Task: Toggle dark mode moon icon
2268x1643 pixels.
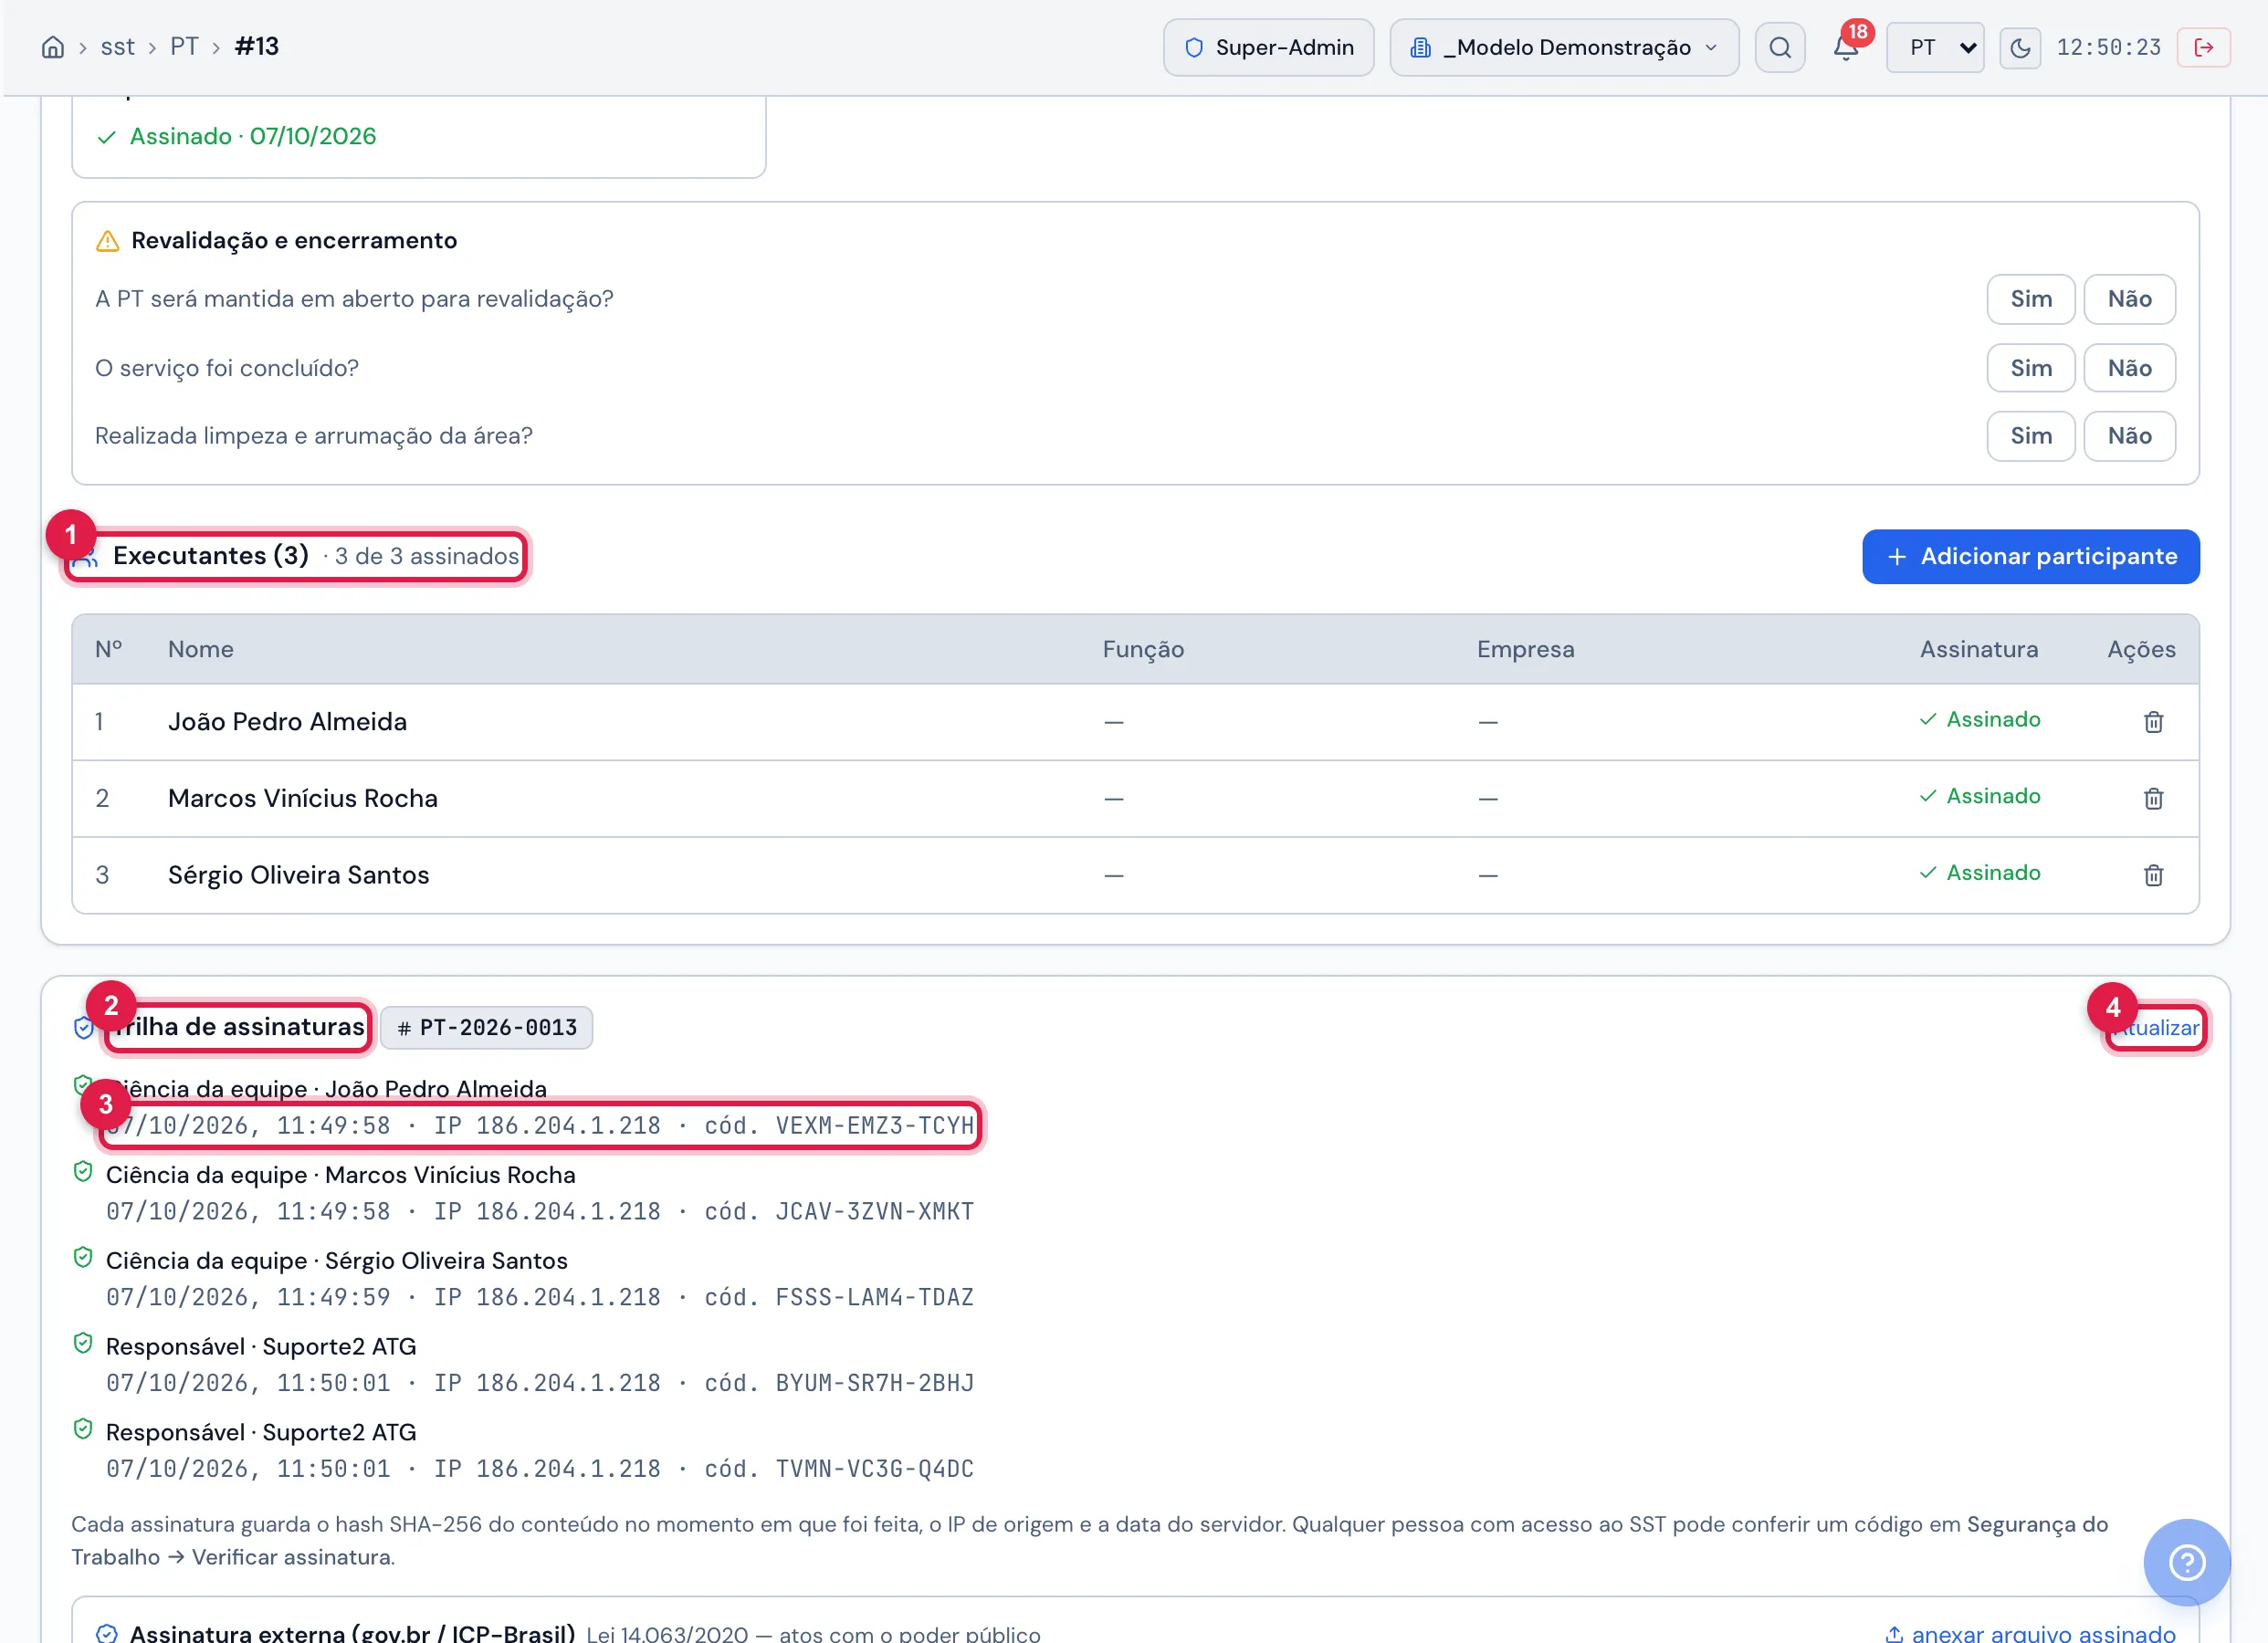Action: coord(2020,47)
